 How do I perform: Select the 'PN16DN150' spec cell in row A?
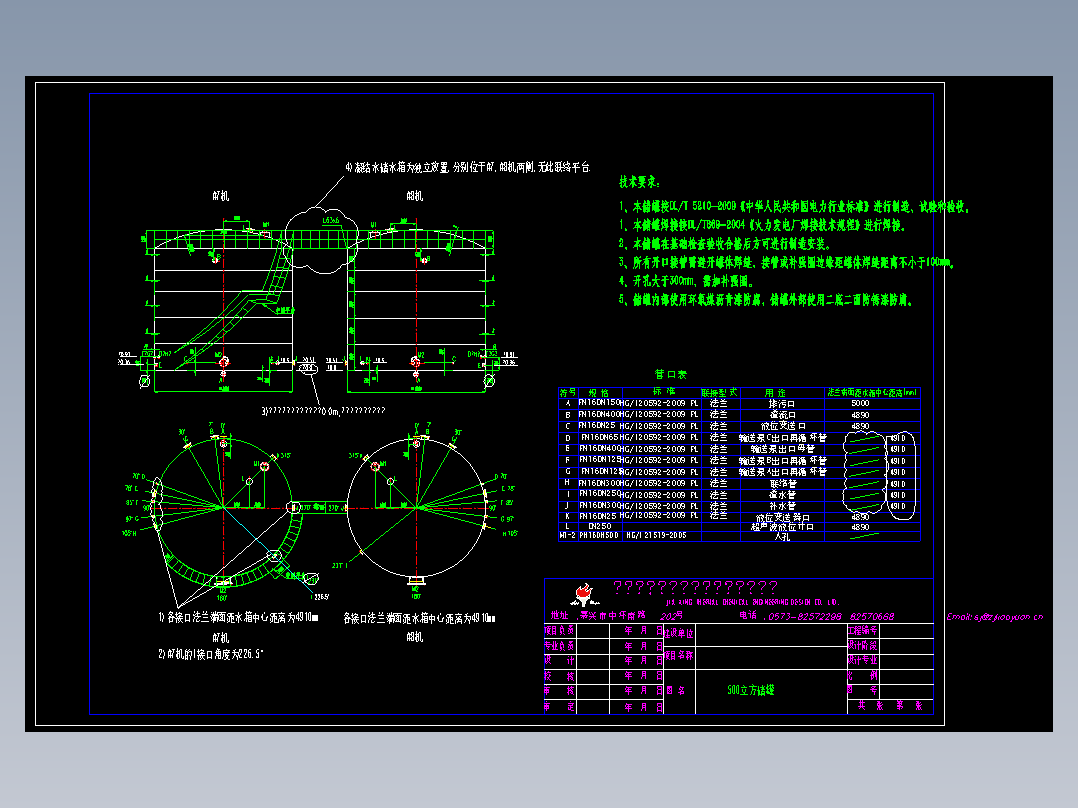598,403
